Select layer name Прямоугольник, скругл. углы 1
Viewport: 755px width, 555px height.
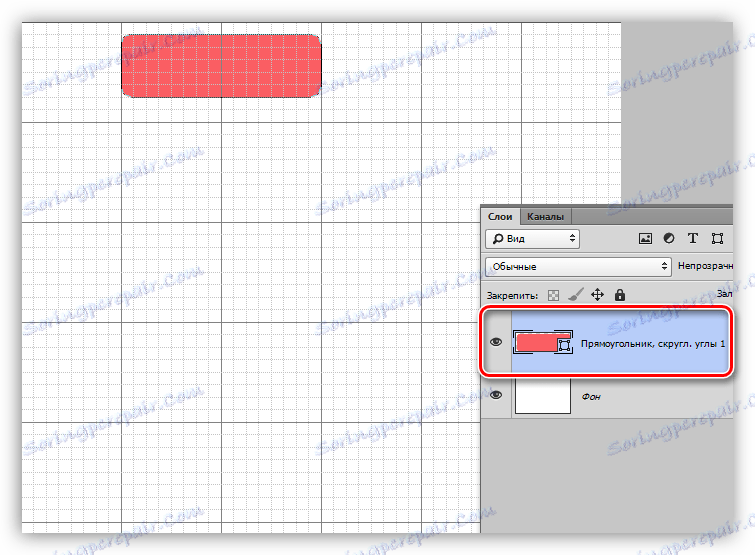[652, 344]
